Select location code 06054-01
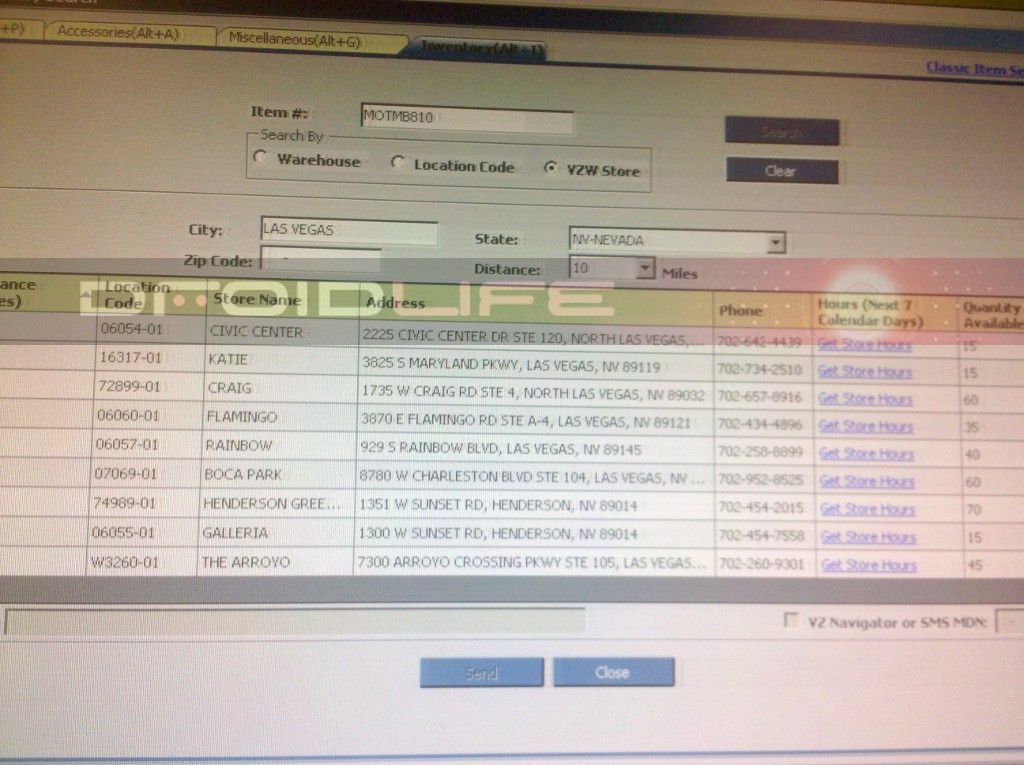The width and height of the screenshot is (1024, 765). [131, 329]
